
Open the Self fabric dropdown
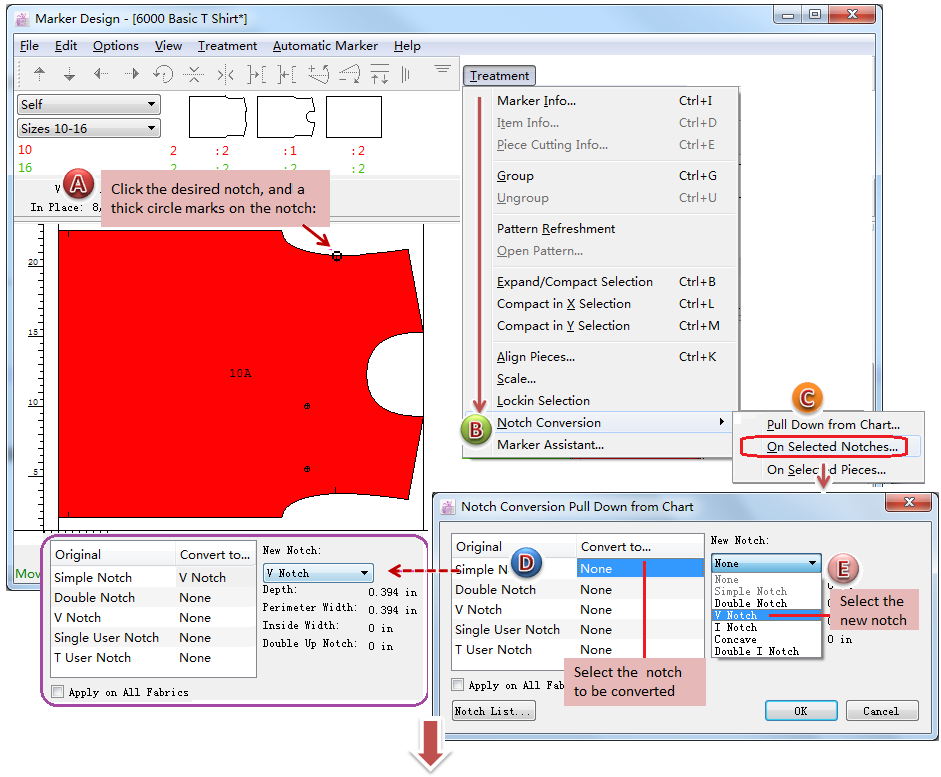[x=89, y=104]
